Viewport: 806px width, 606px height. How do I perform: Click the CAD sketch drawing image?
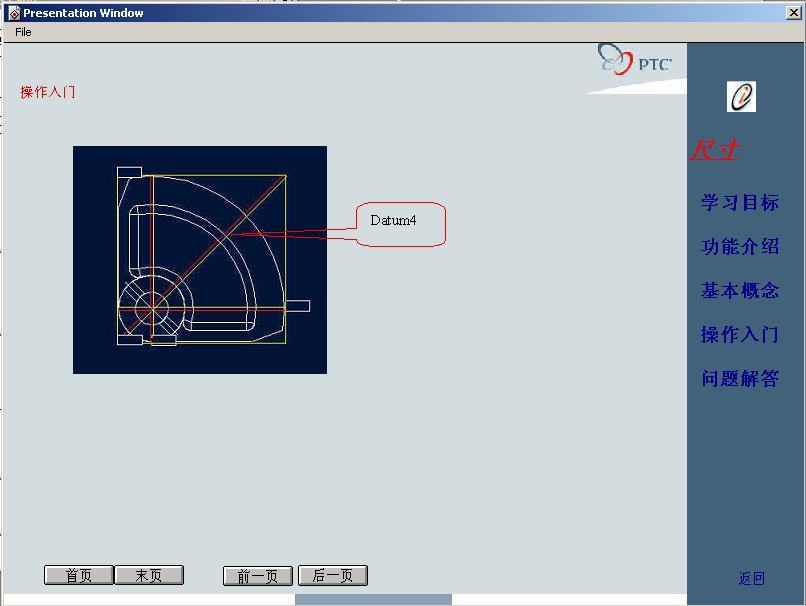click(200, 260)
